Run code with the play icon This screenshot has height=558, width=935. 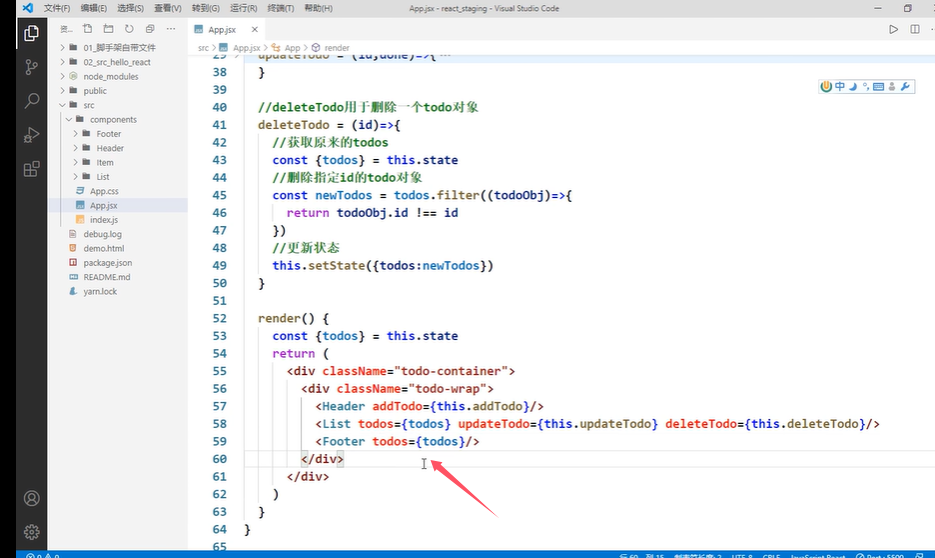click(893, 29)
